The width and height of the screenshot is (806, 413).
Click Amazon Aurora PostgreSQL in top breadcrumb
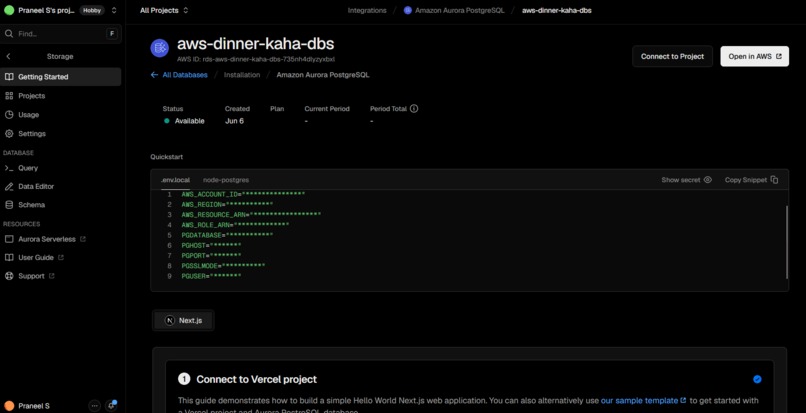tap(459, 10)
